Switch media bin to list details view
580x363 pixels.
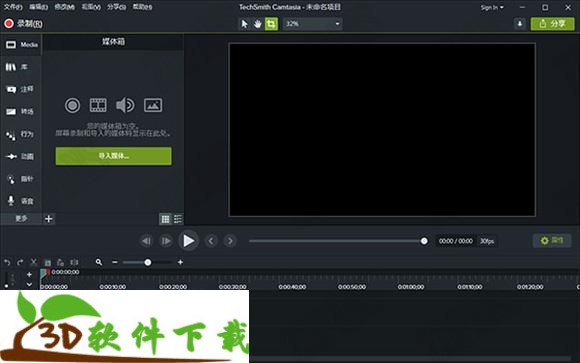point(178,219)
